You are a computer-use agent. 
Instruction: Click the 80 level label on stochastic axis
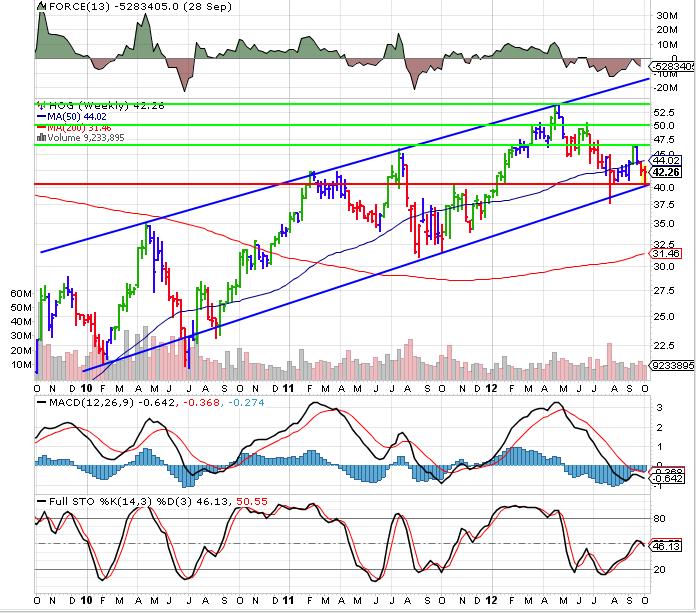coord(660,518)
